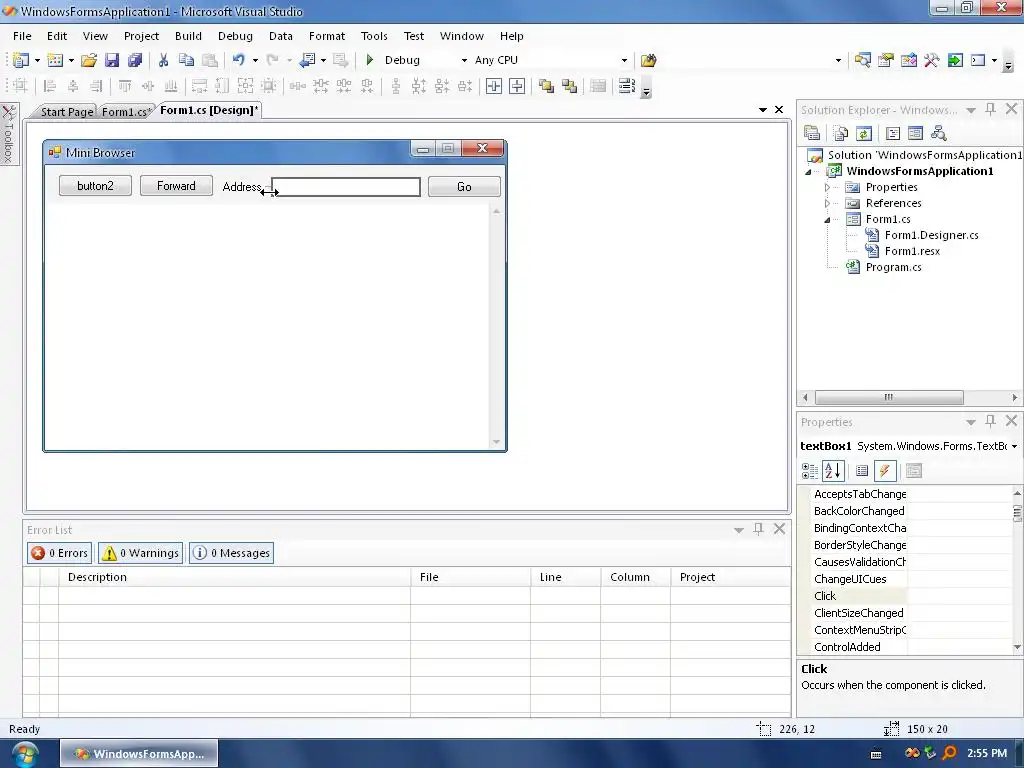Click View Class Diagram icon
This screenshot has height=768, width=1024.
point(938,134)
